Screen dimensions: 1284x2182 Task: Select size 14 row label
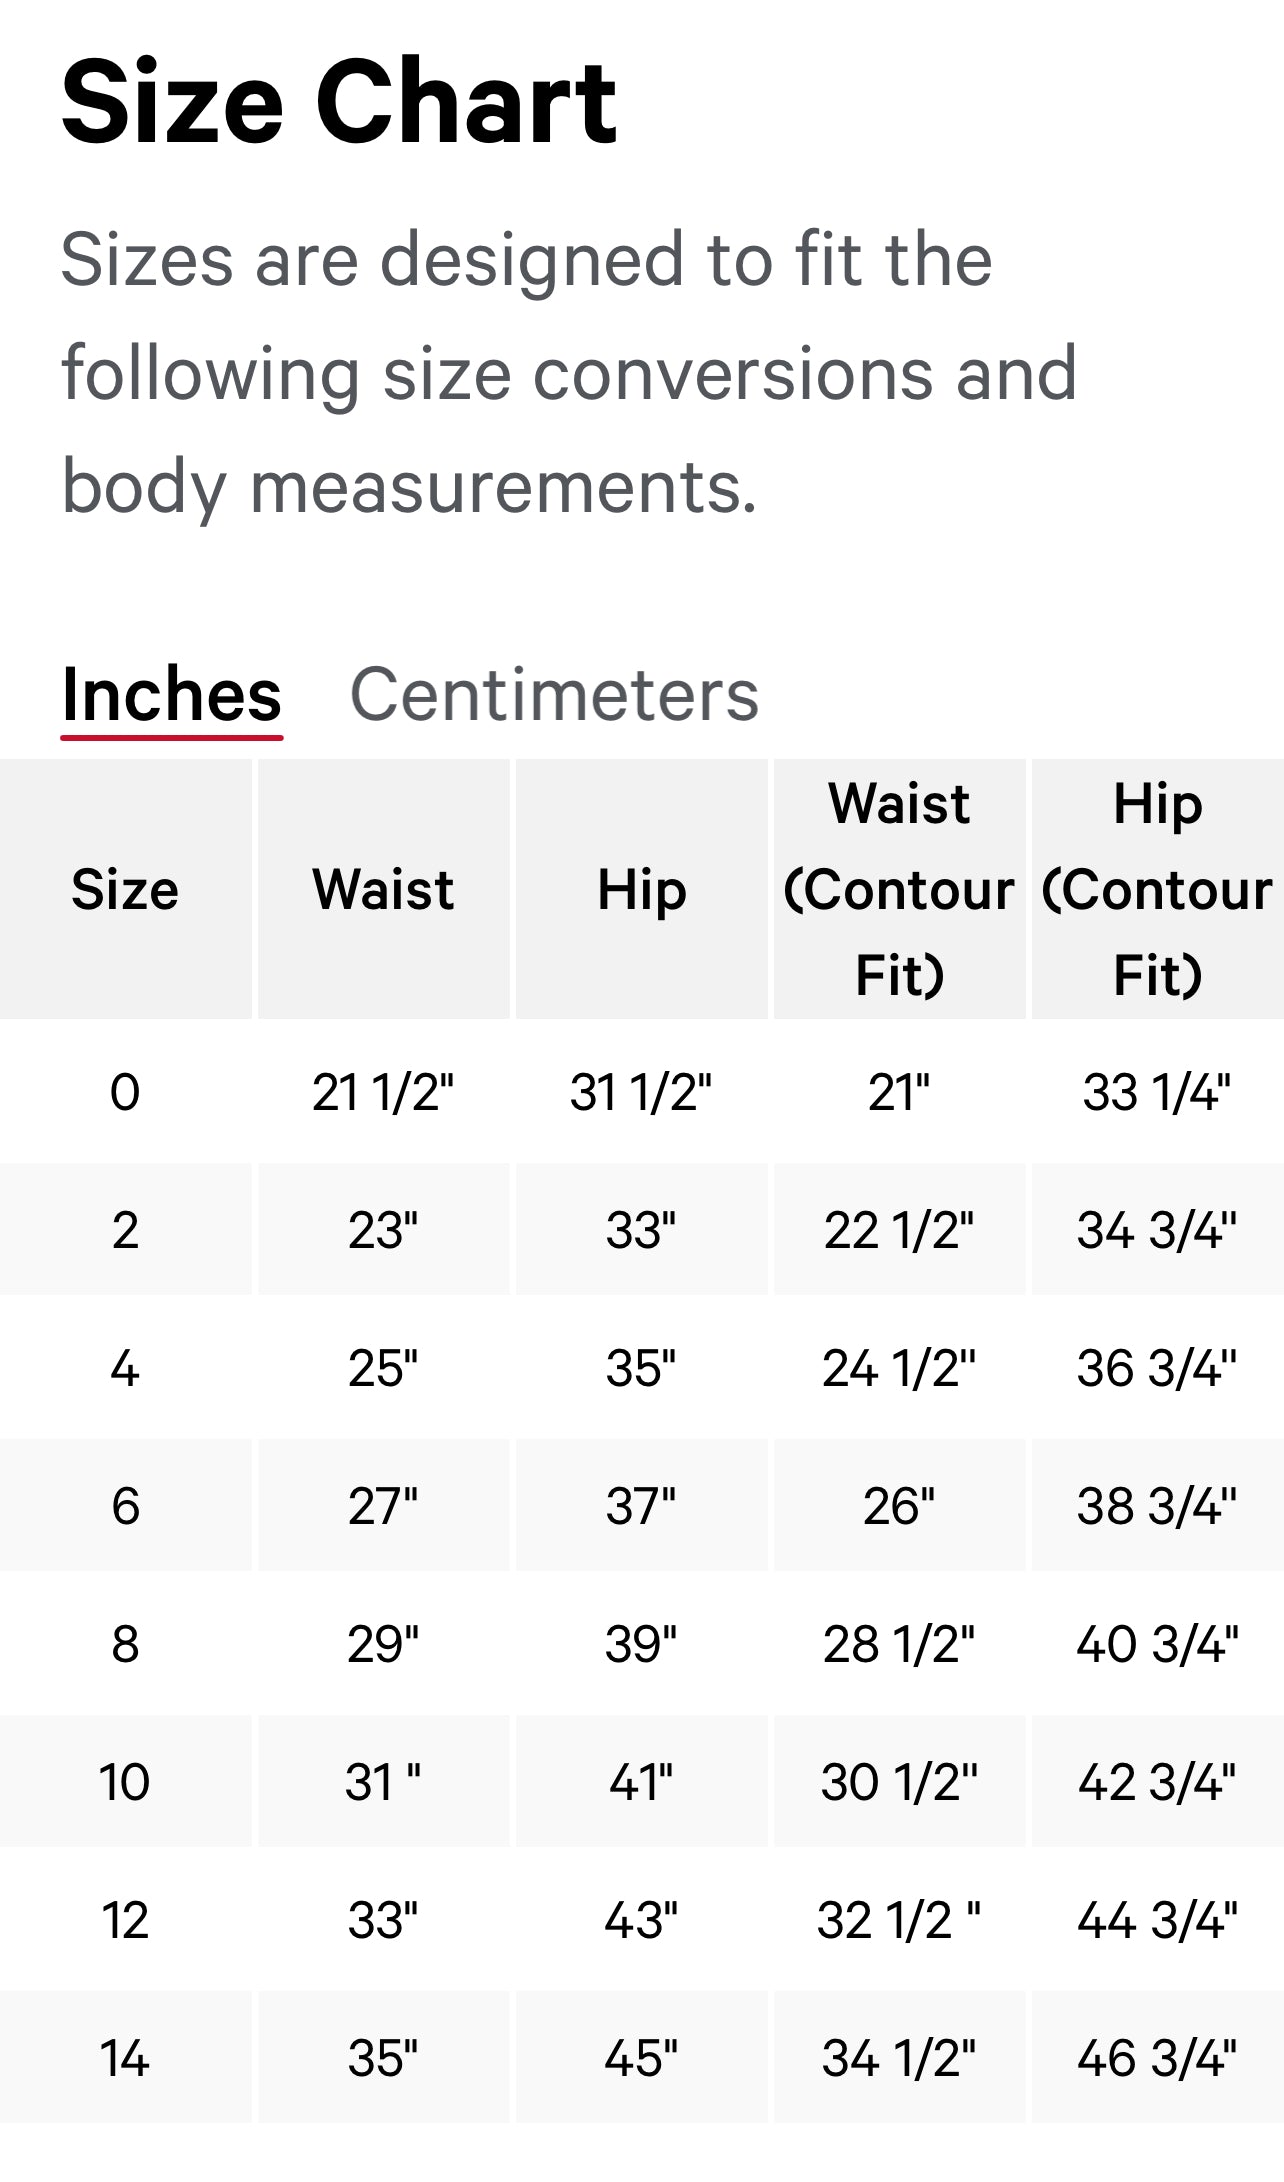tap(125, 2058)
